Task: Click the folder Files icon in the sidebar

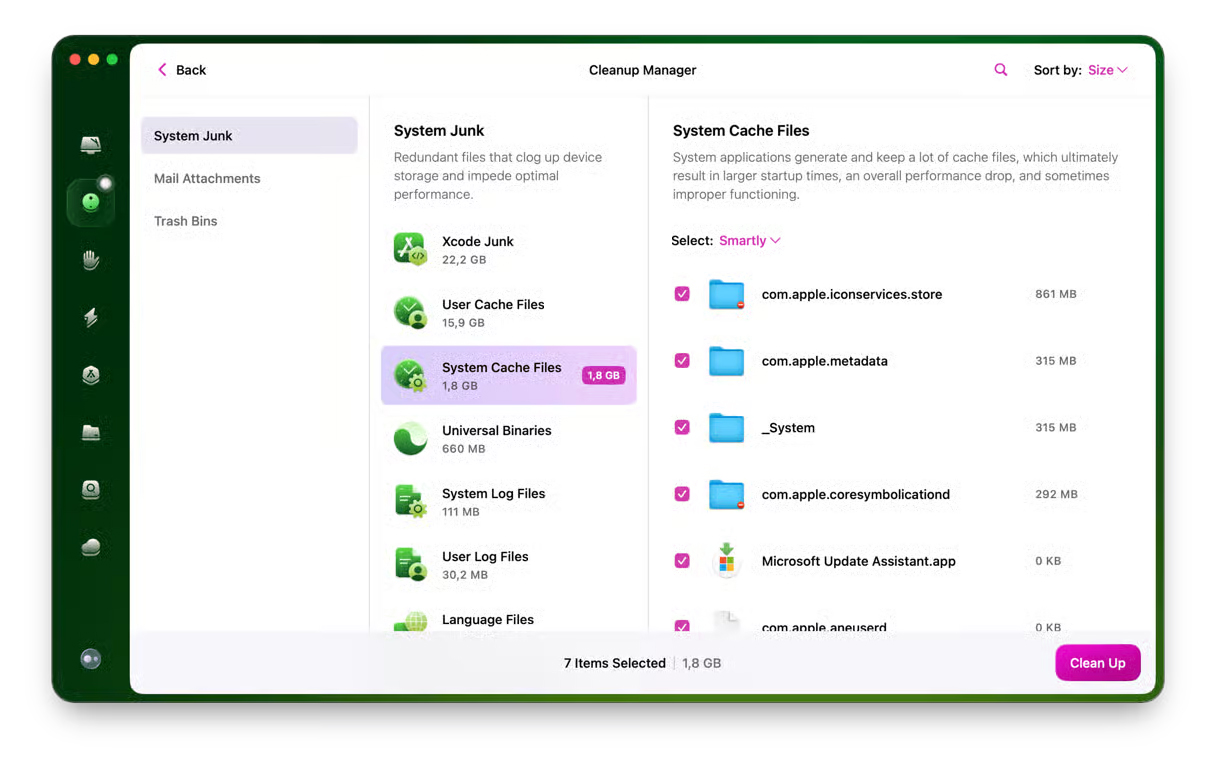Action: (91, 433)
